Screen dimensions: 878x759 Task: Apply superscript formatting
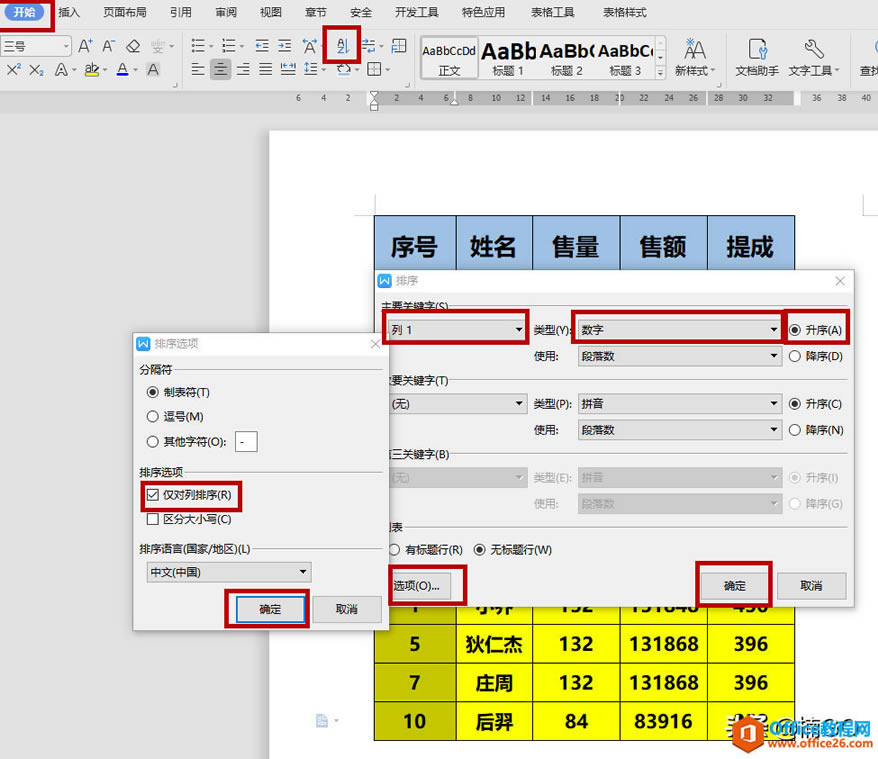14,69
